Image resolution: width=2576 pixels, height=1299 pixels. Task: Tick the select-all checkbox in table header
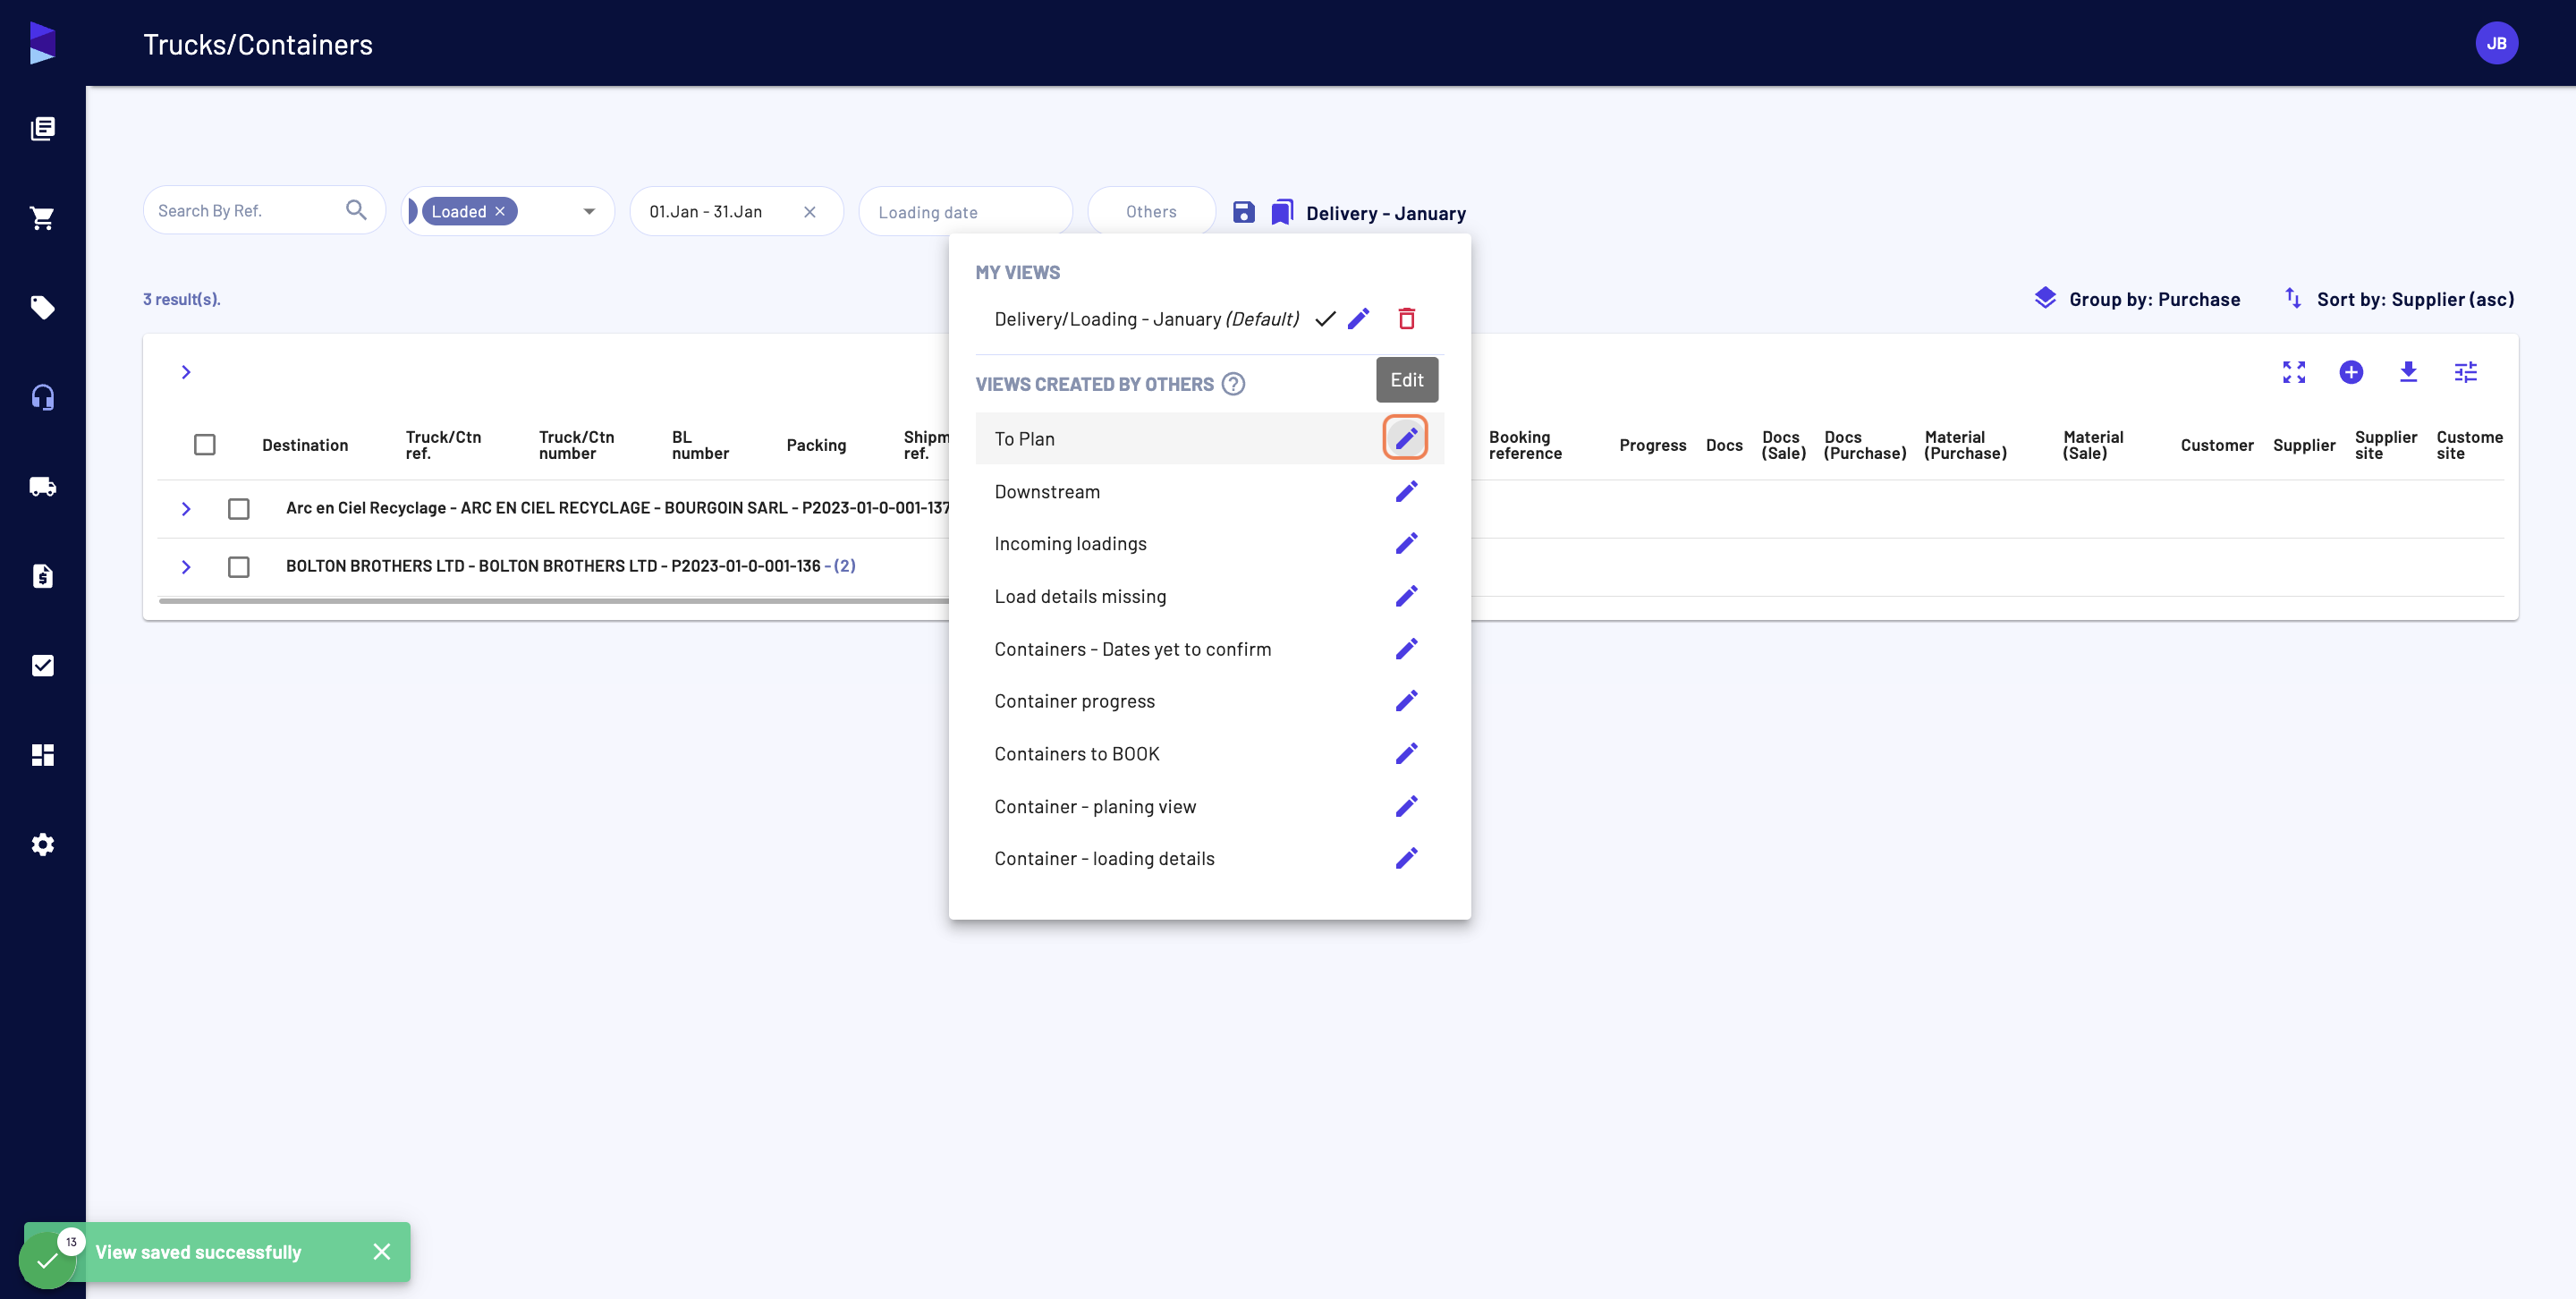click(x=204, y=444)
